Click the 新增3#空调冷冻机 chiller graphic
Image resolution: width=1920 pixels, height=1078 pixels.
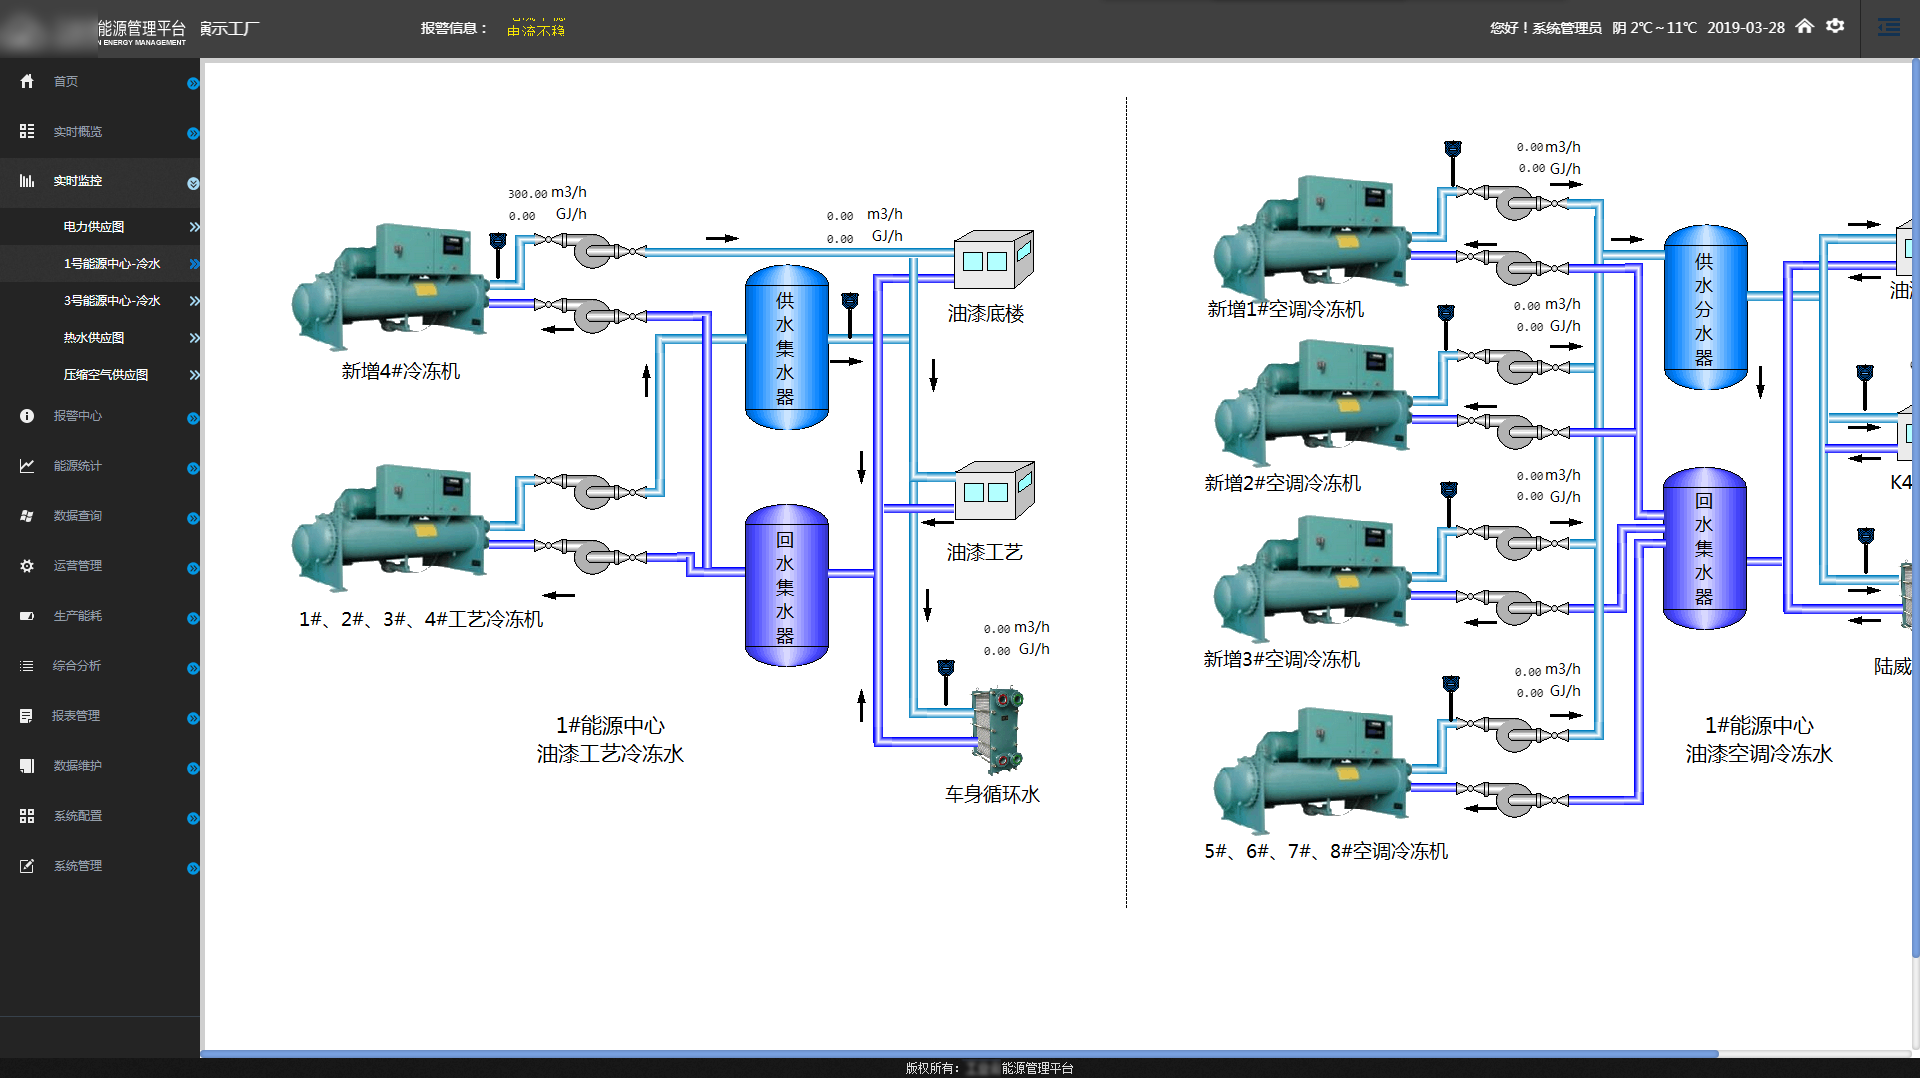(x=1312, y=578)
